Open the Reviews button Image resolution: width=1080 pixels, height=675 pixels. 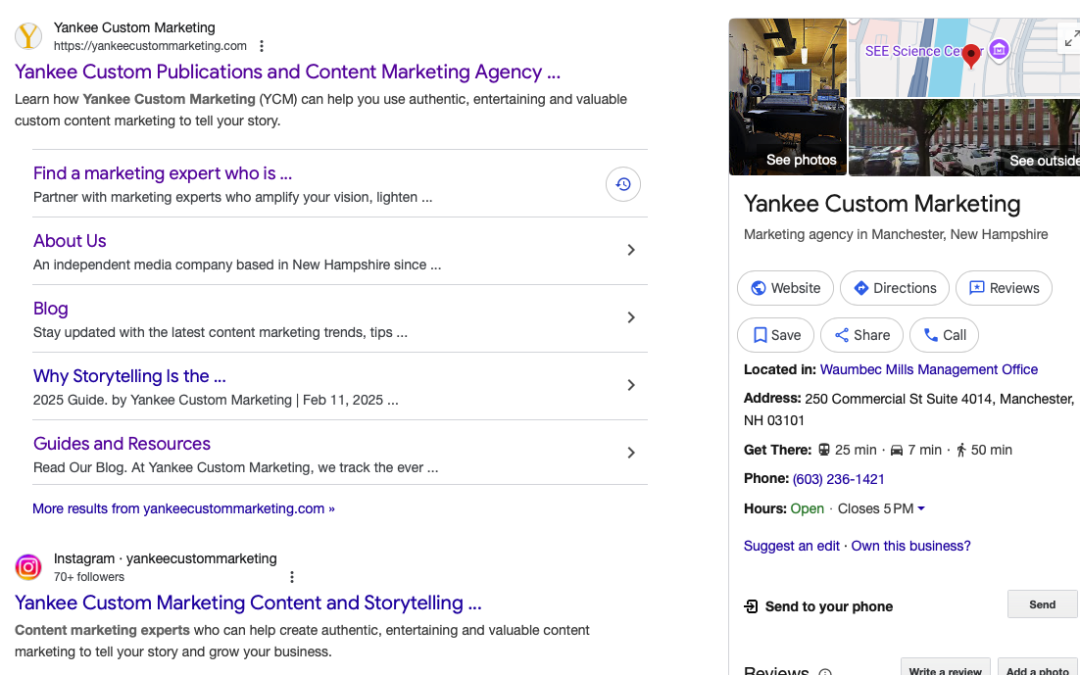[1004, 288]
